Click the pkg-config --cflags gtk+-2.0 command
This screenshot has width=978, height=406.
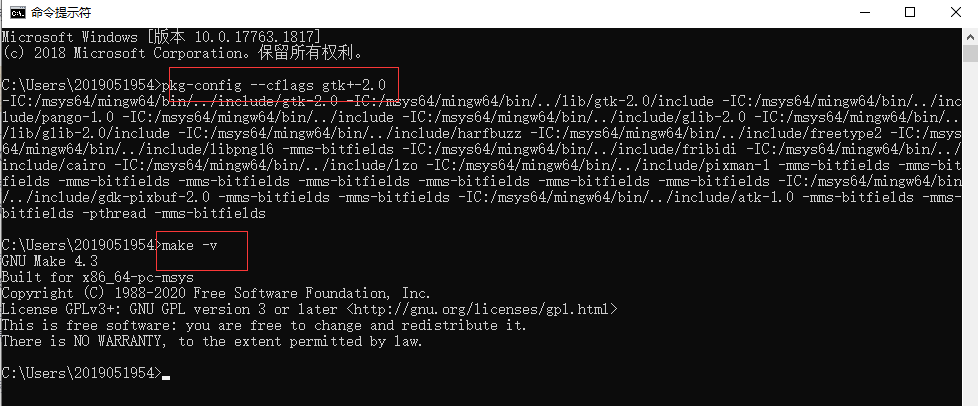point(274,85)
